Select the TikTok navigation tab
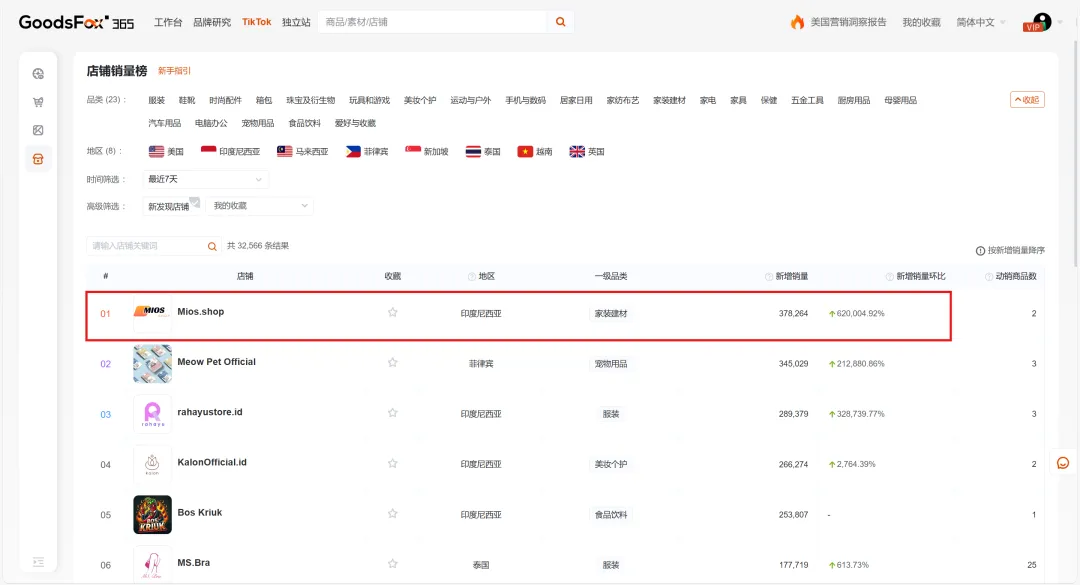 [x=256, y=22]
